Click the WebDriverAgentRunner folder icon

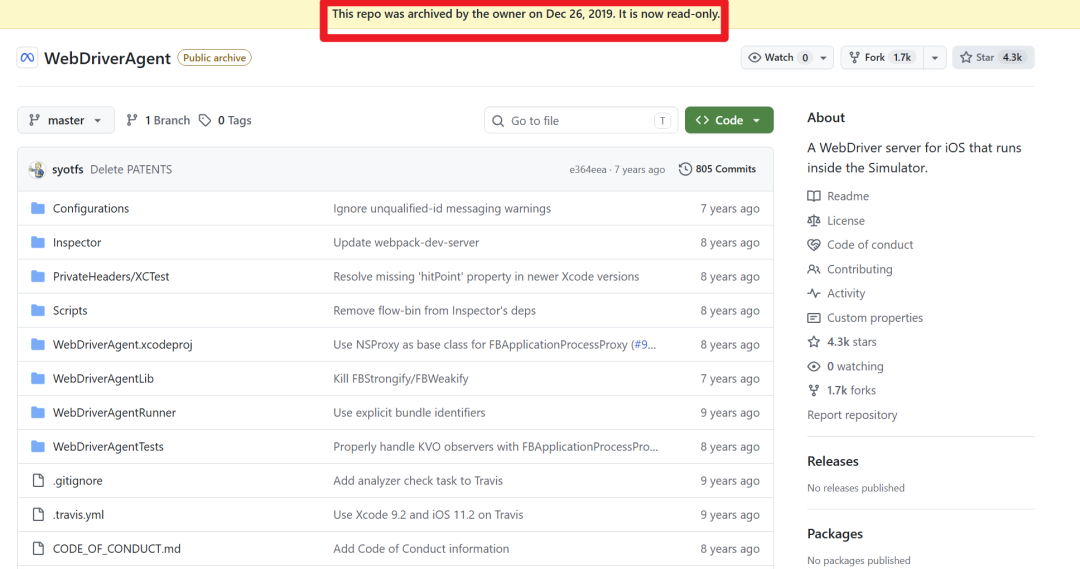(38, 413)
